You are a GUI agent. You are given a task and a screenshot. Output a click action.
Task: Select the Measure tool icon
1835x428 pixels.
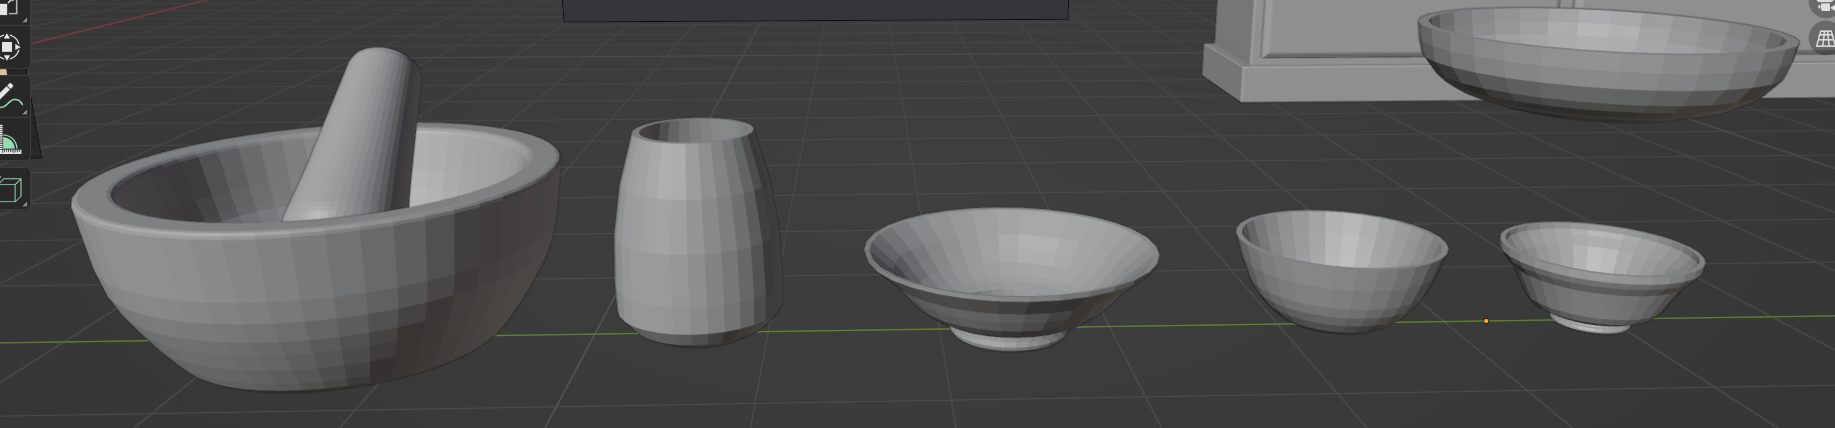pyautogui.click(x=10, y=140)
